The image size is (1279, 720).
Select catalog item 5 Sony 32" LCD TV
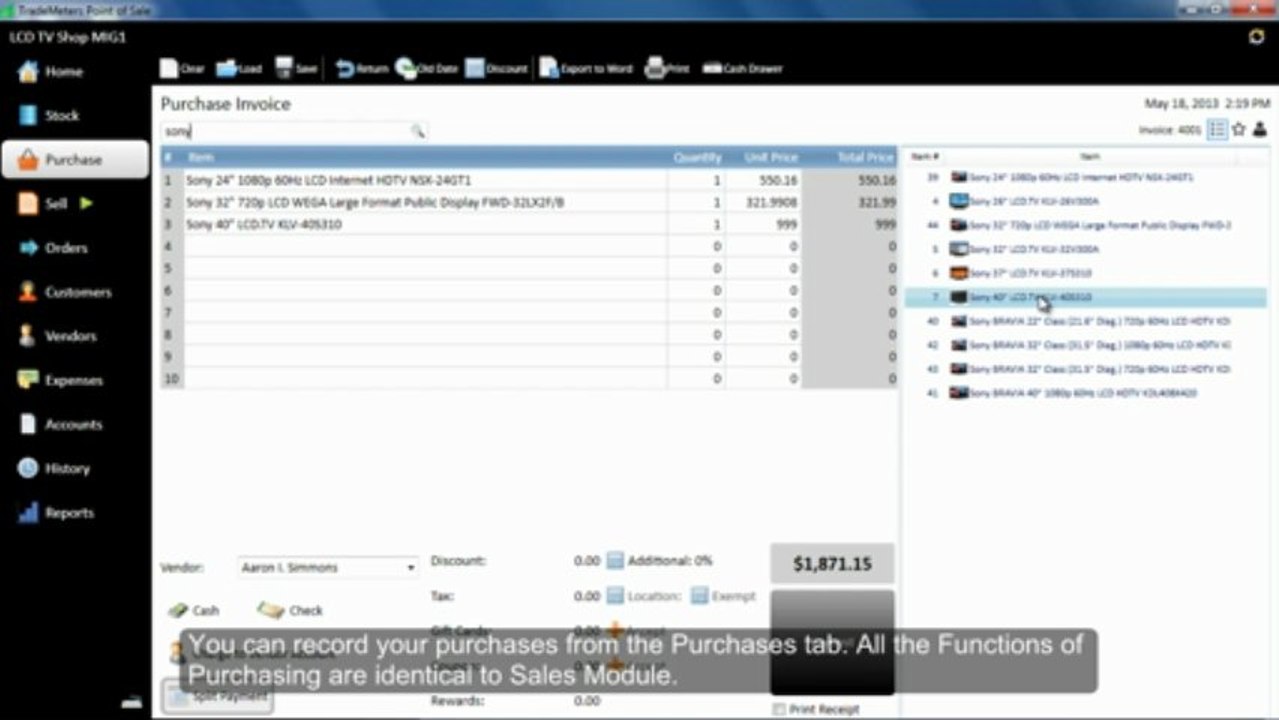1085,249
